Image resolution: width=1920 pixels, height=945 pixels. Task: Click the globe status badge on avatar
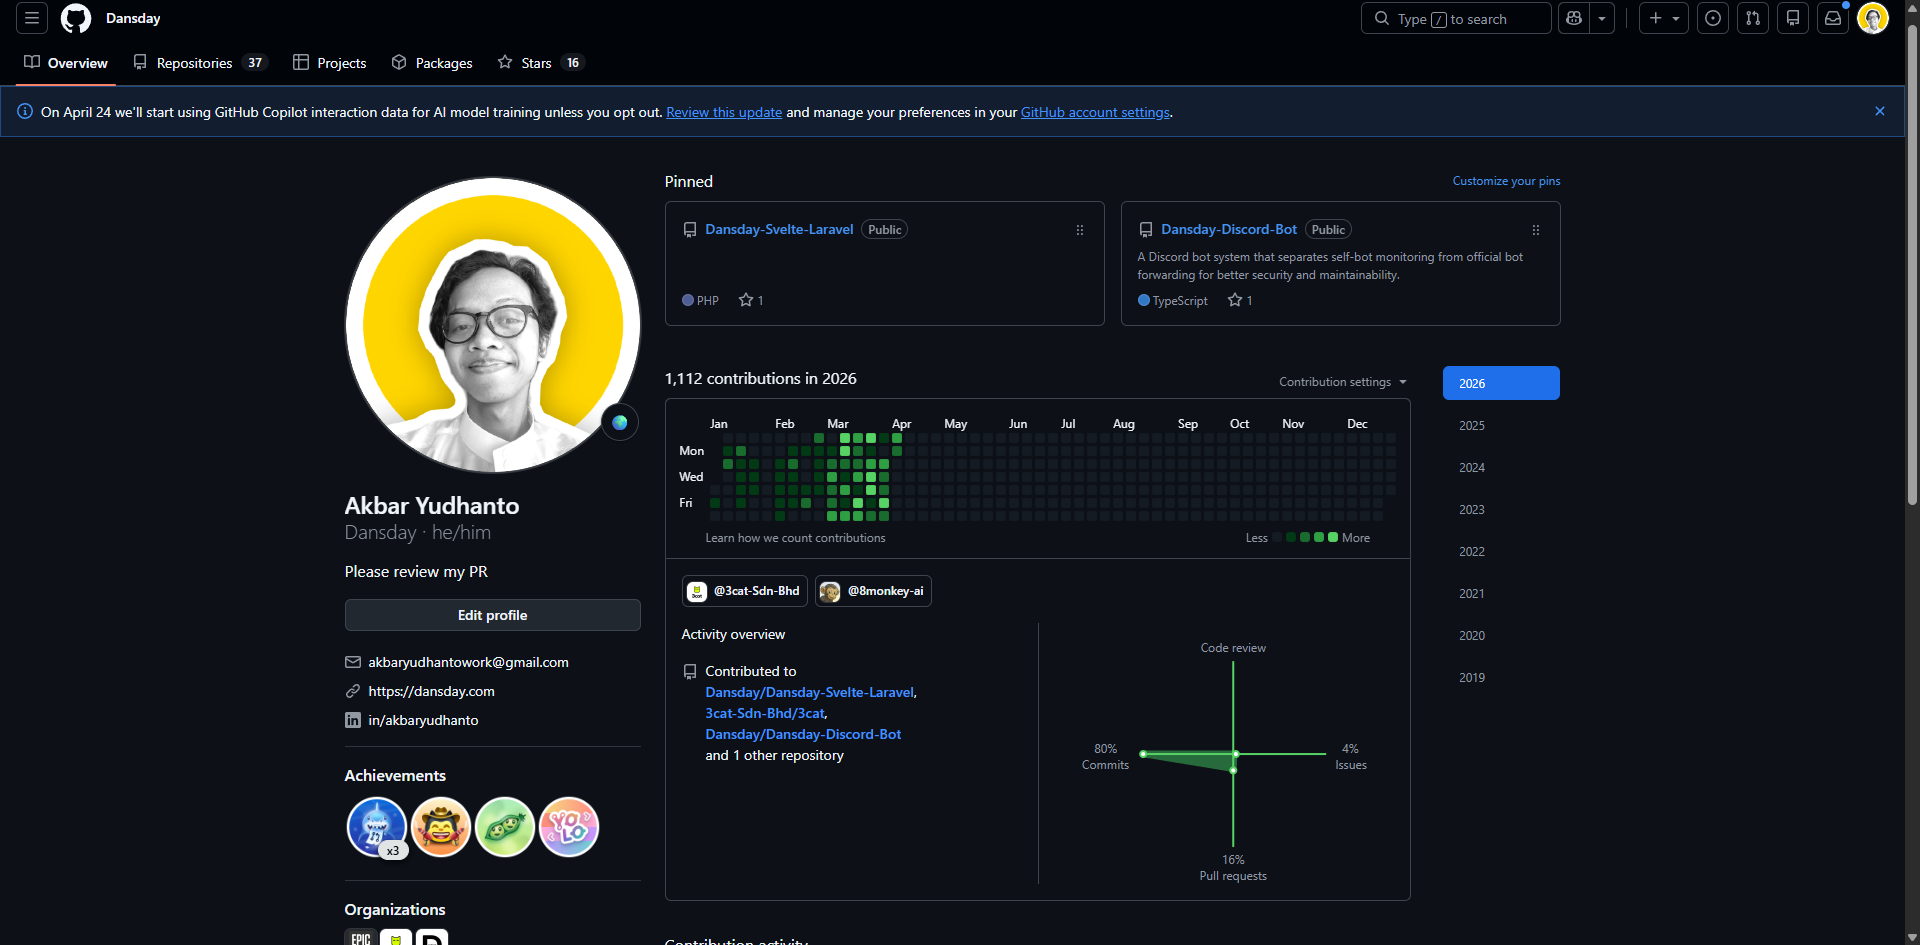pyautogui.click(x=620, y=422)
